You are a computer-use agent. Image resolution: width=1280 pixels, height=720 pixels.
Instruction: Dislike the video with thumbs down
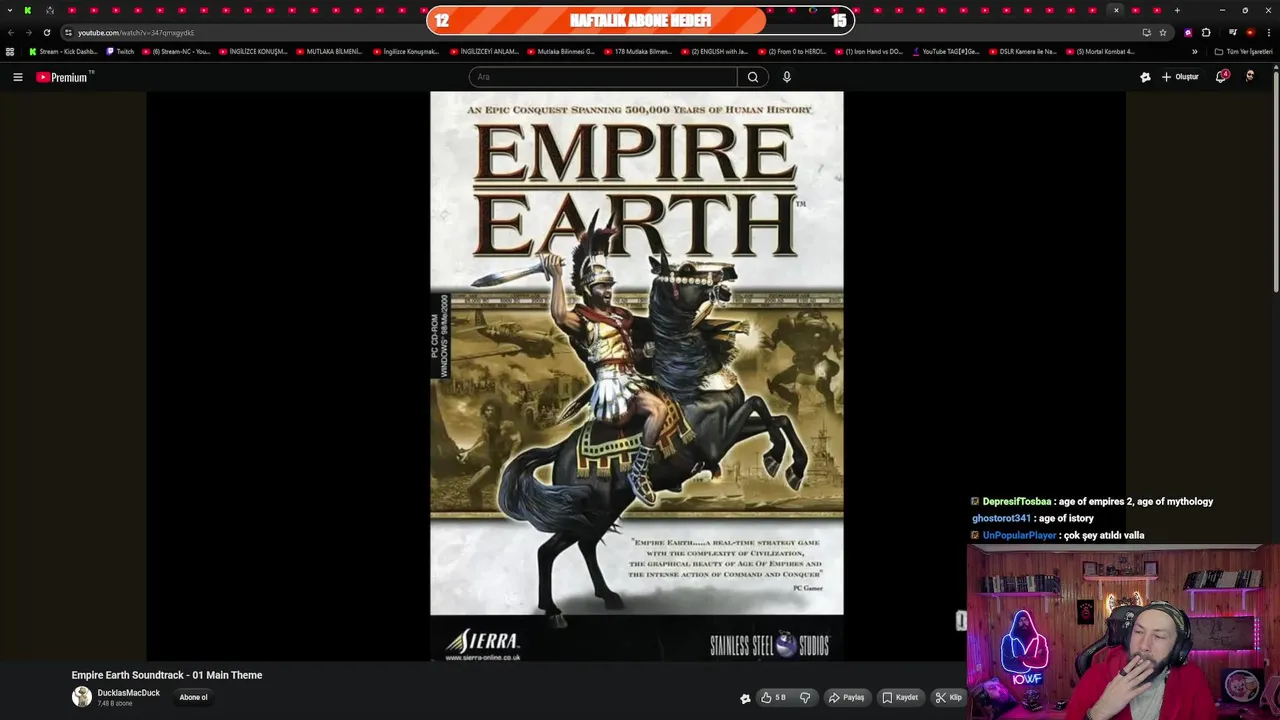(805, 698)
